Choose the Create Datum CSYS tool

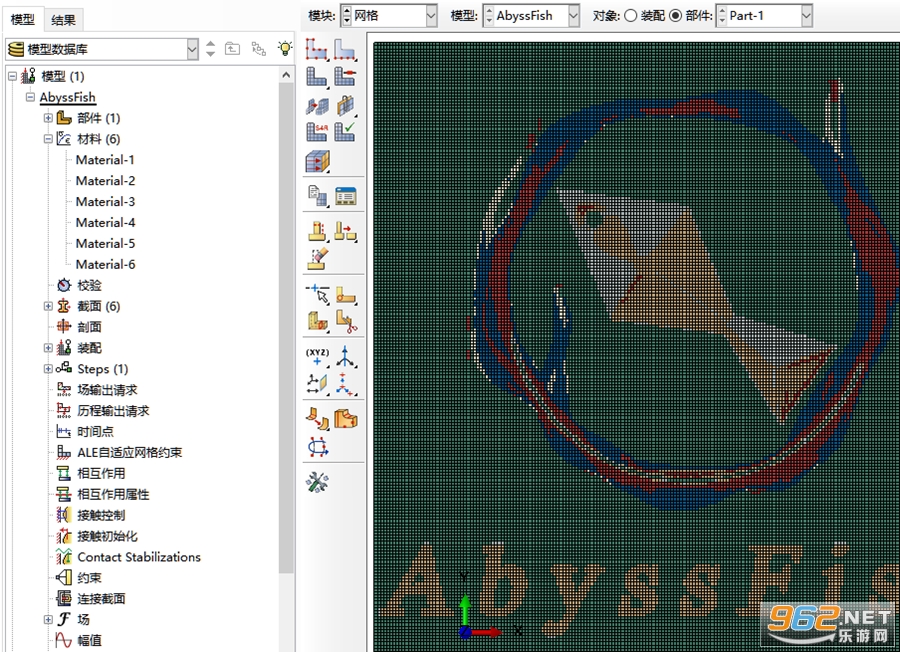tap(345, 383)
